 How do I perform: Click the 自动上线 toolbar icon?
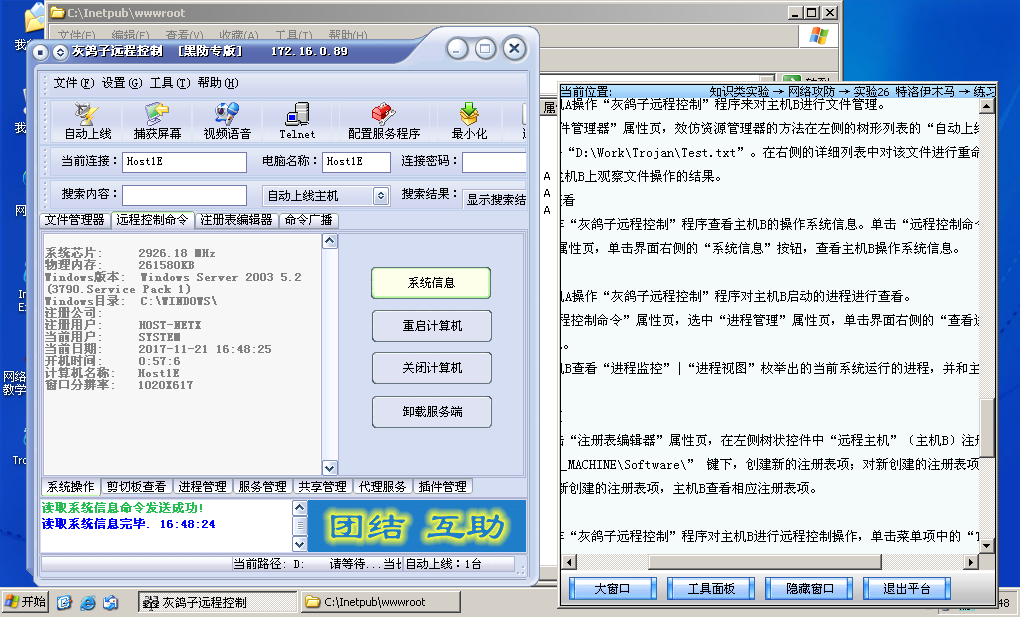point(88,122)
